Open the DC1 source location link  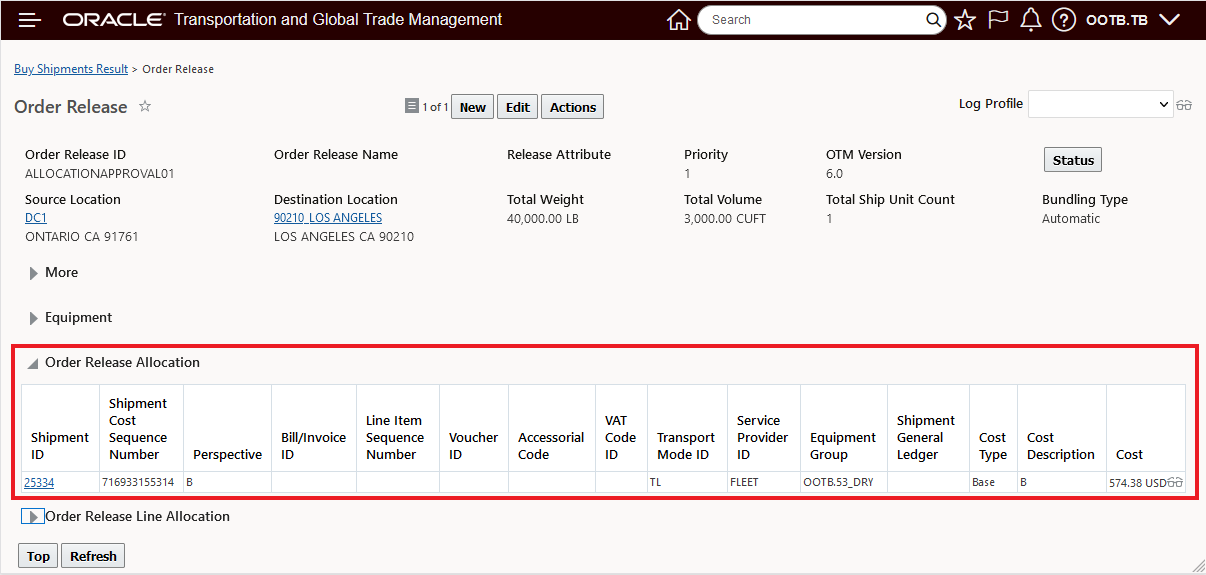pyautogui.click(x=36, y=218)
